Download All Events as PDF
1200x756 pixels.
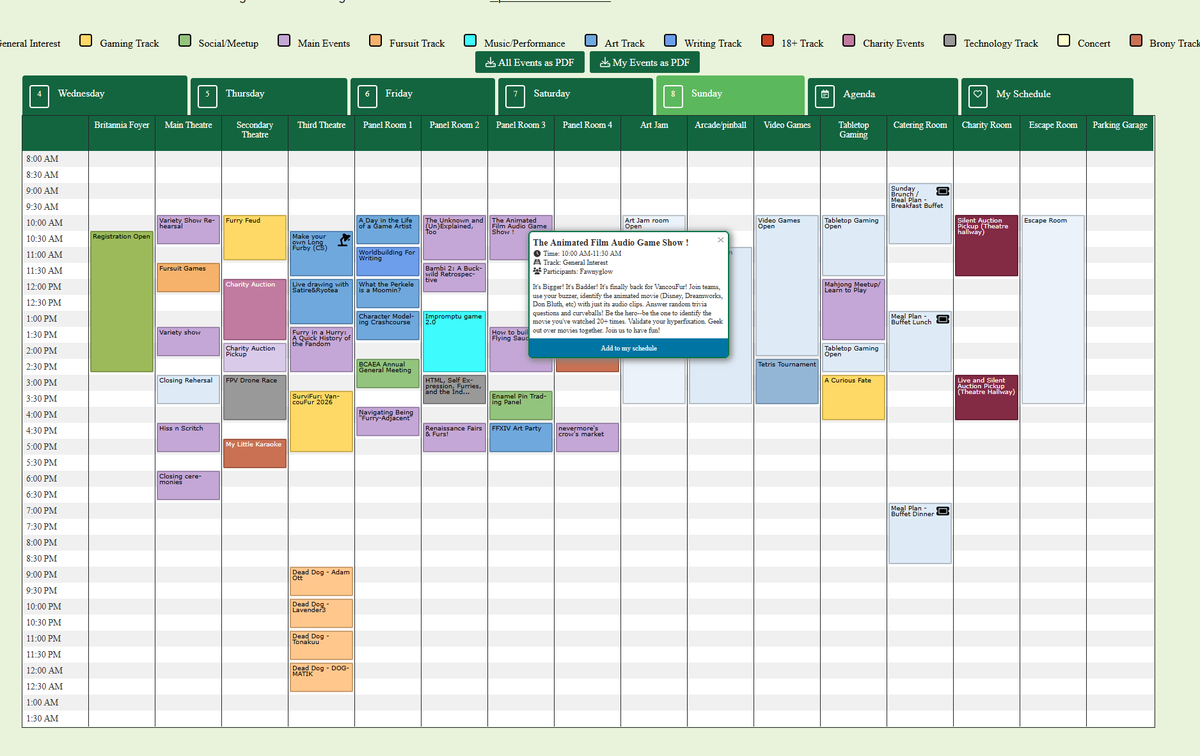[x=529, y=62]
